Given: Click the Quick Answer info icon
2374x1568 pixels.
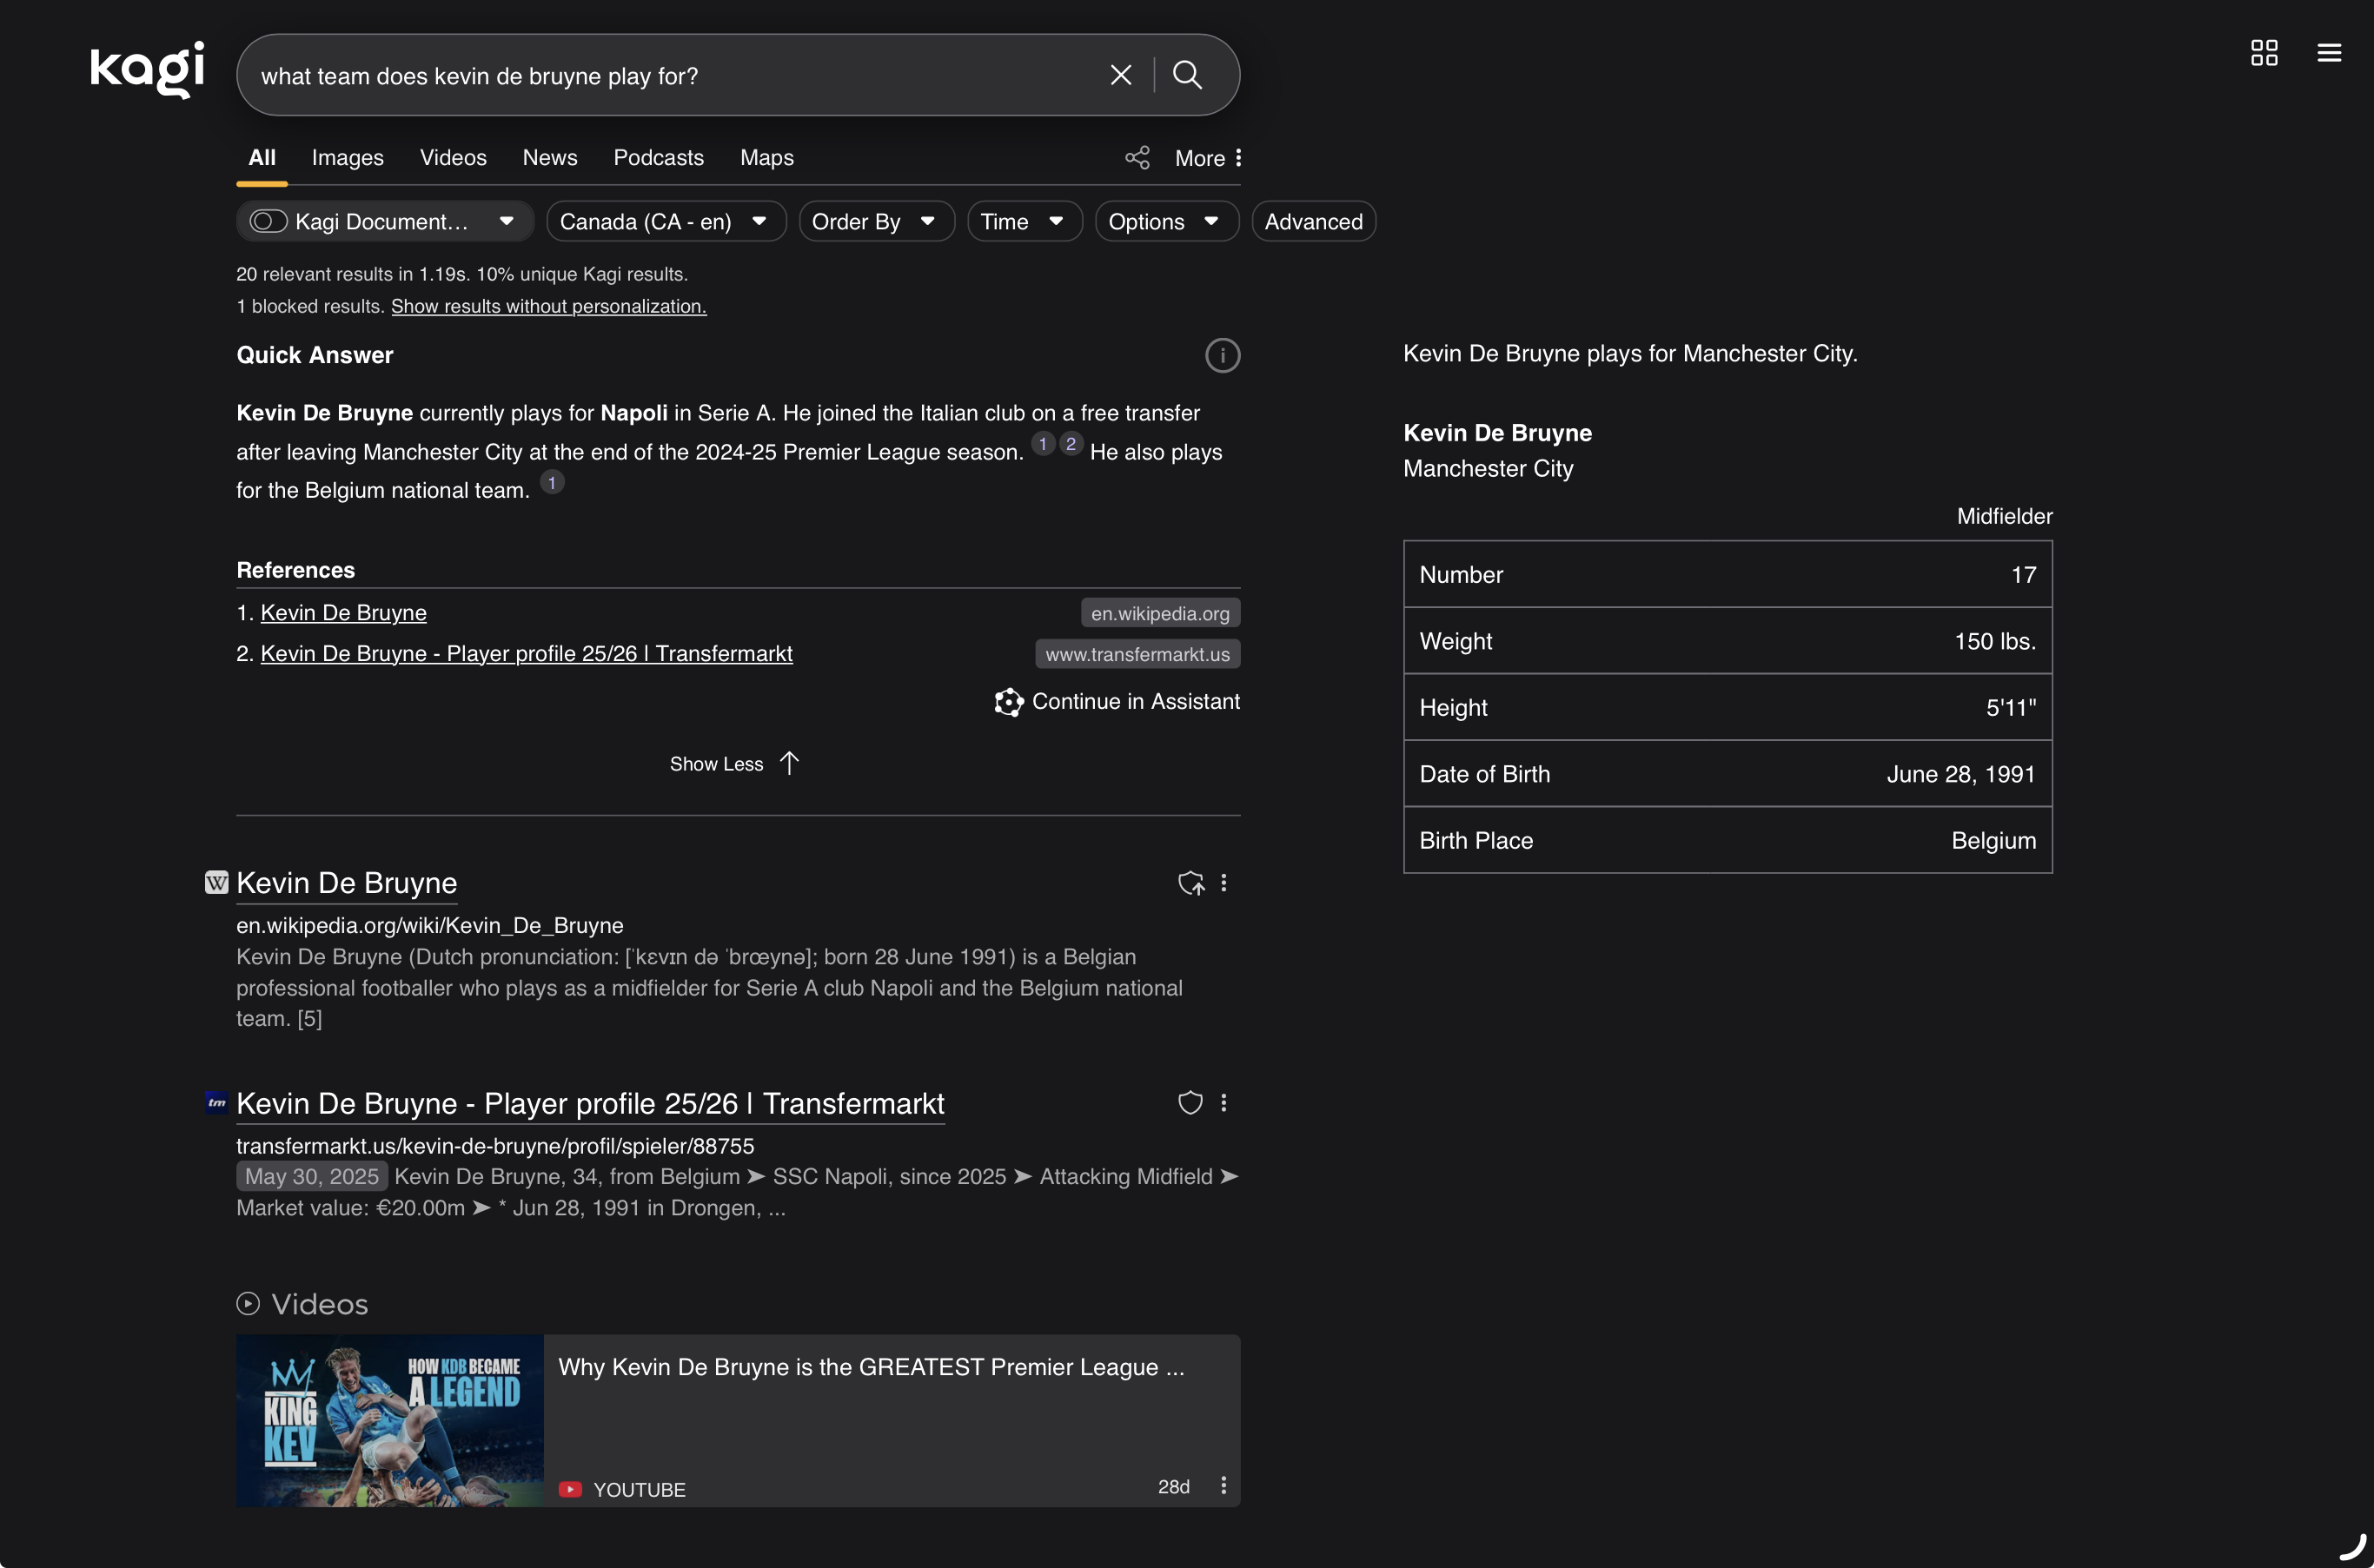Looking at the screenshot, I should 1222,356.
